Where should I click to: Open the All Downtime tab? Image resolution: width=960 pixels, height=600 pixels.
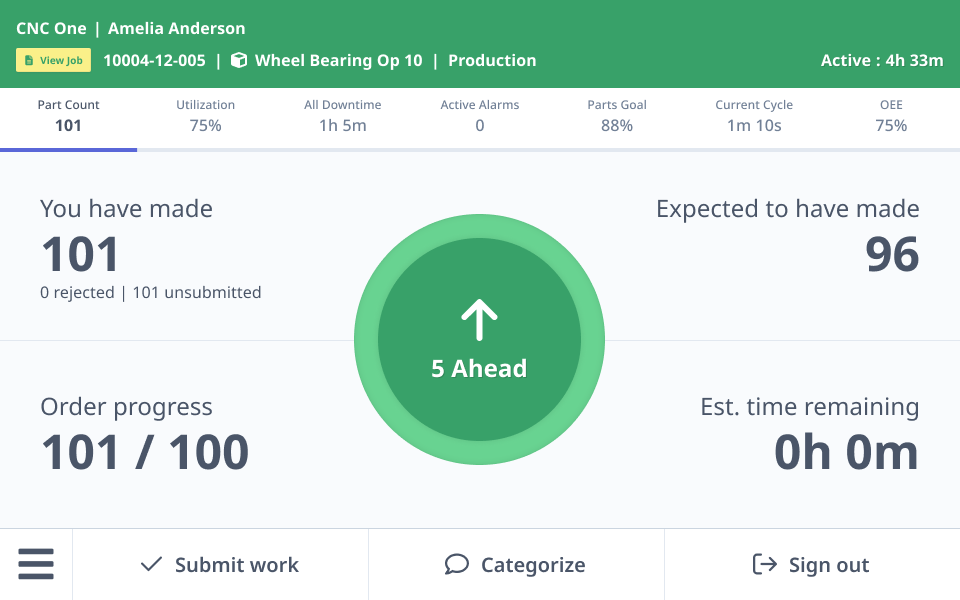tap(342, 116)
